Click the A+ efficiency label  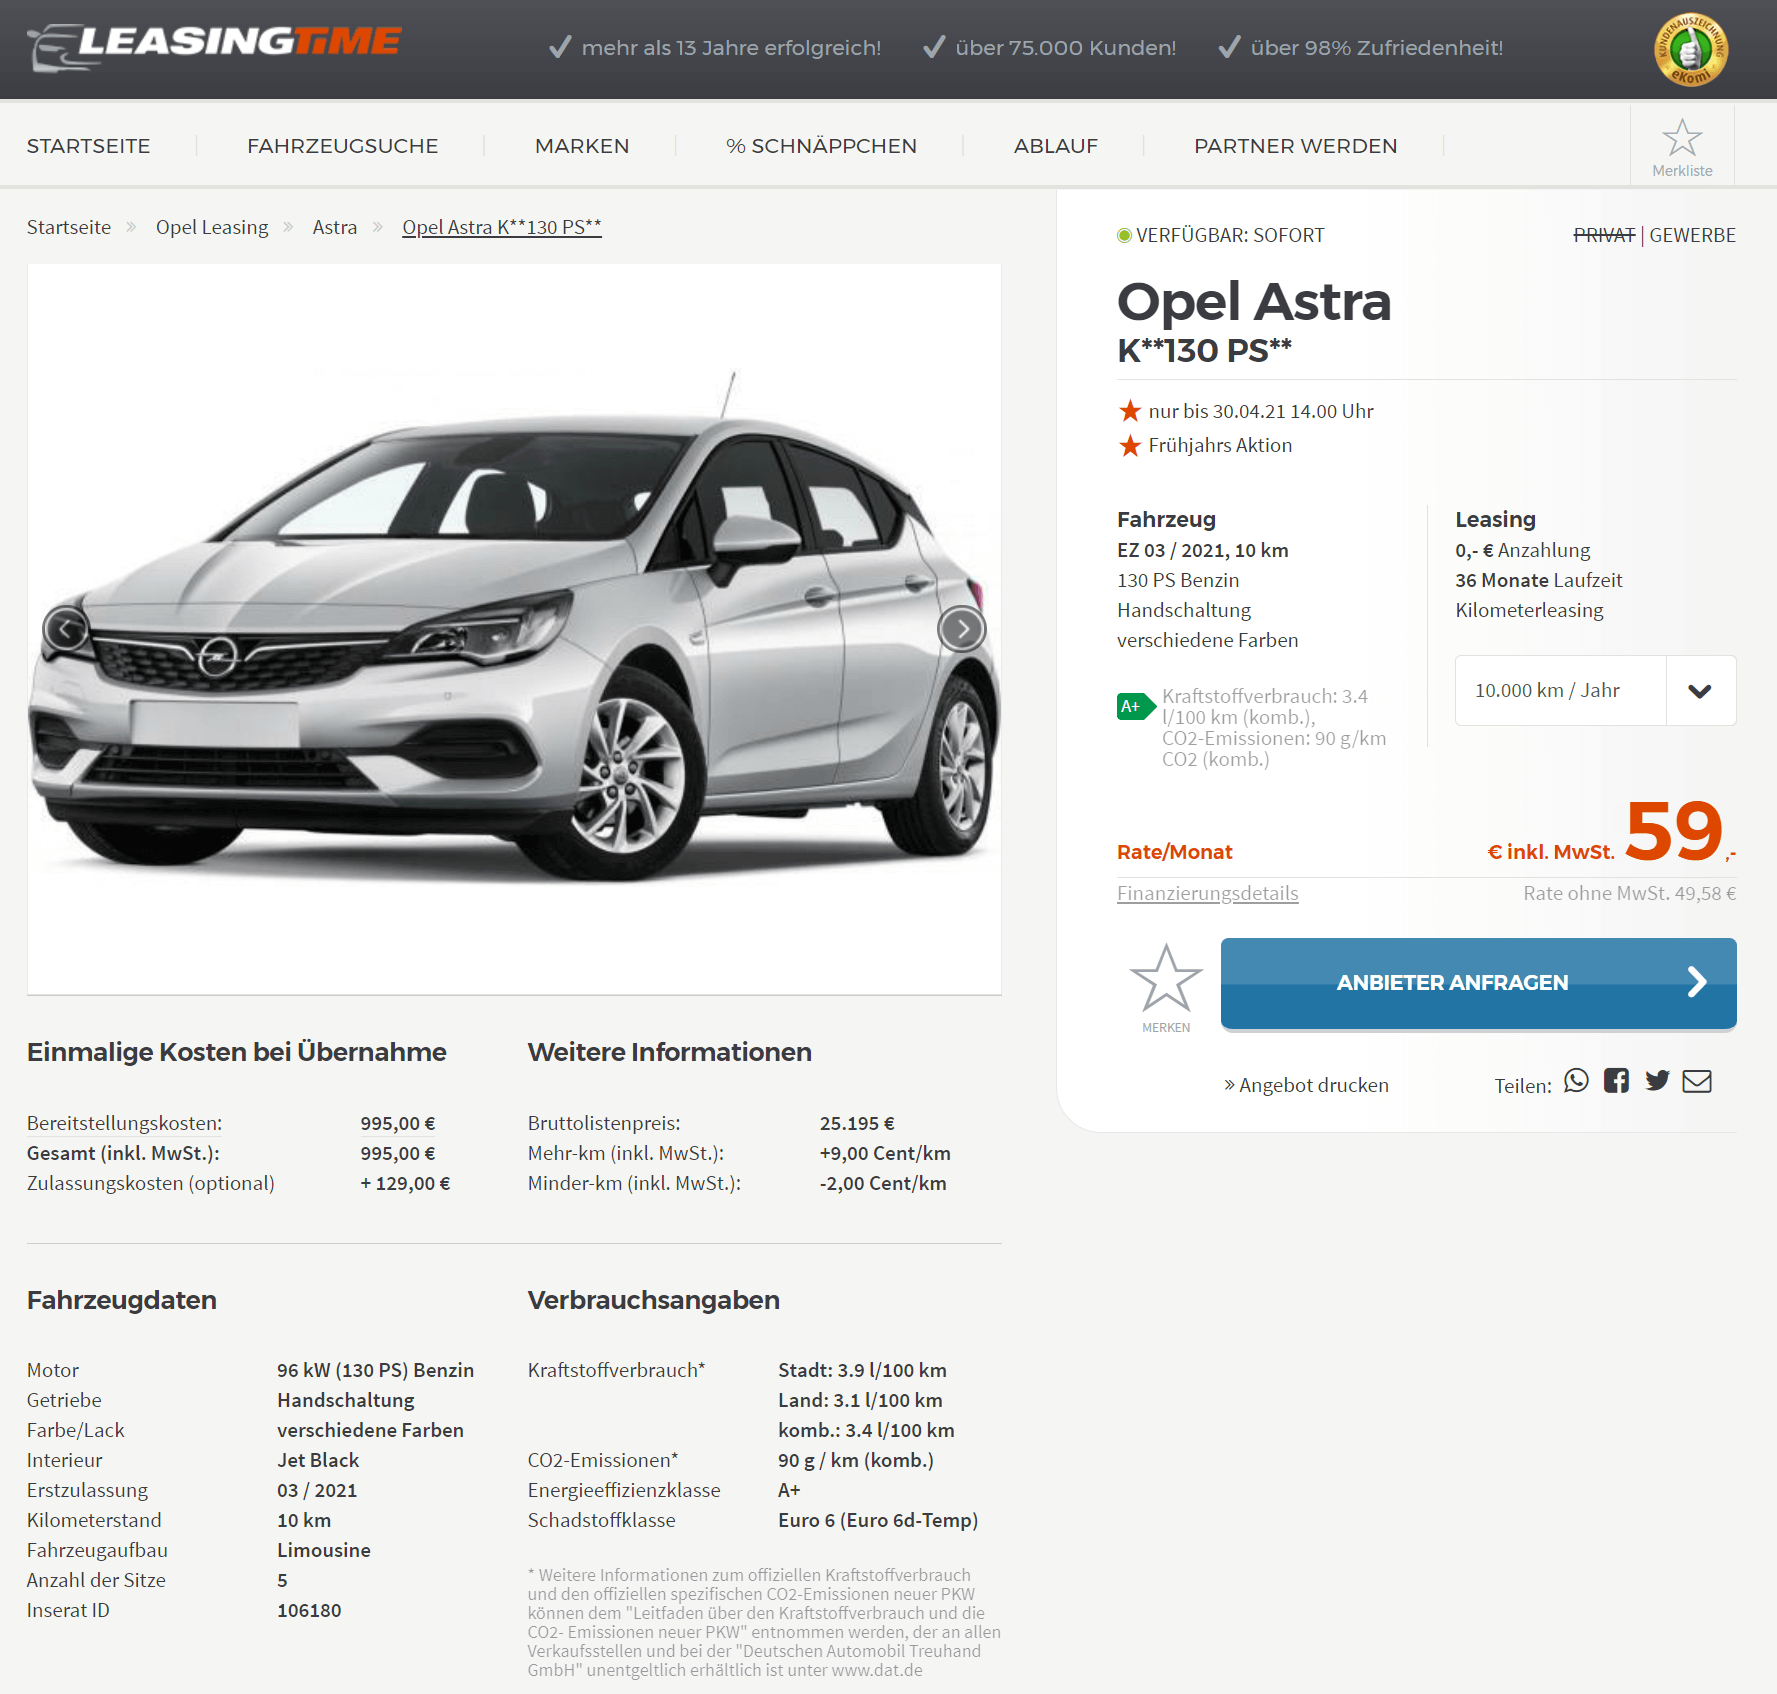pos(1136,706)
